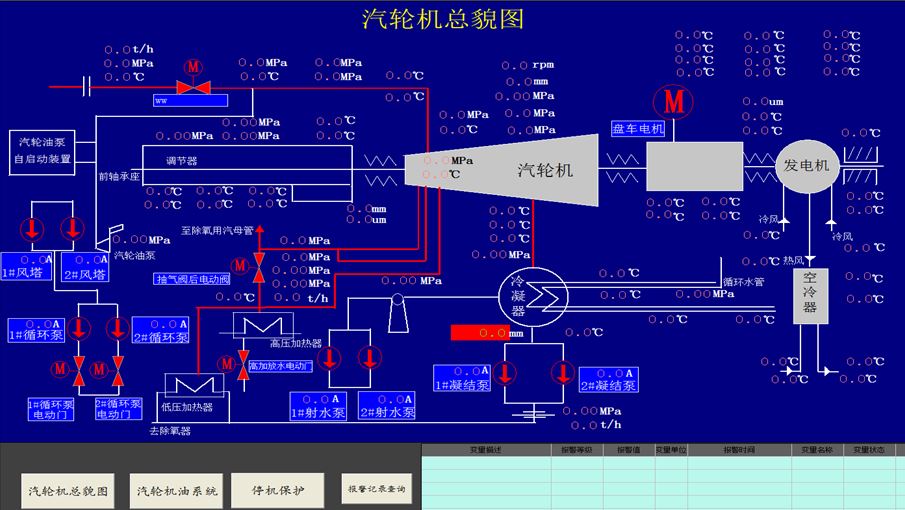Select the 1#风塔 fan pump icon
905x510 pixels.
click(x=32, y=229)
